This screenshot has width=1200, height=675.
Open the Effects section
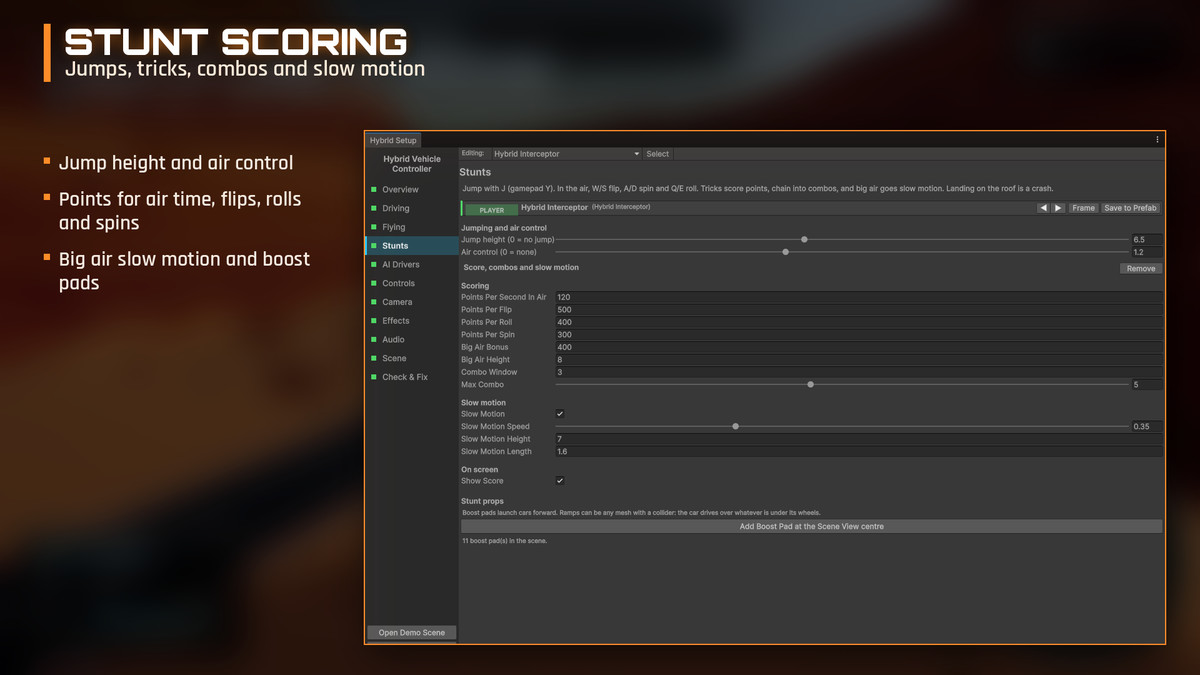[411, 320]
